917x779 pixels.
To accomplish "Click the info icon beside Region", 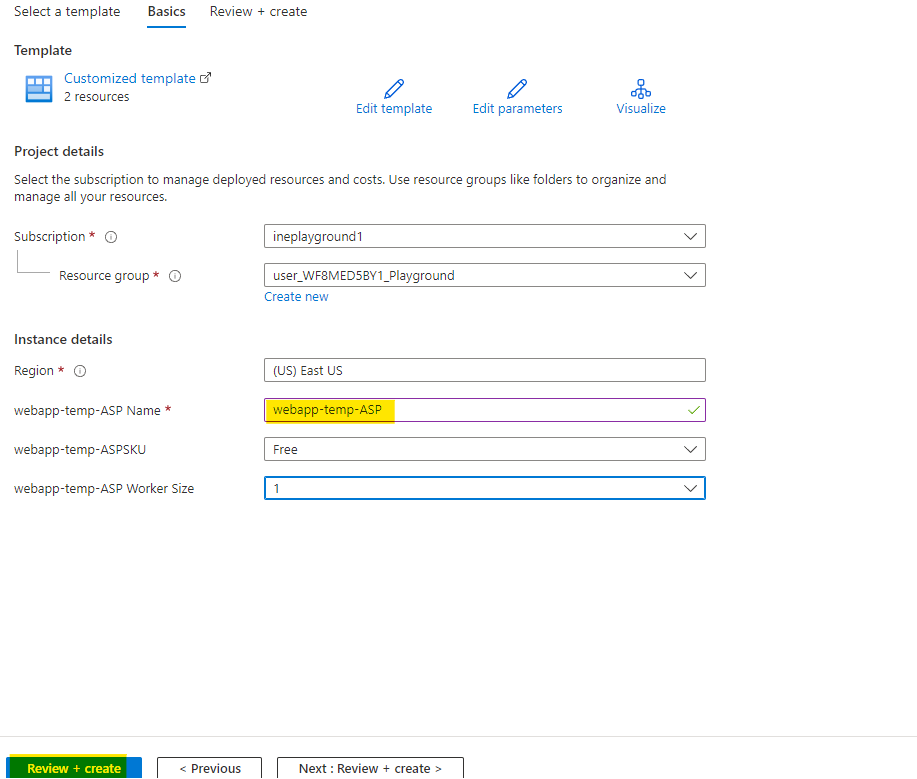I will click(80, 371).
